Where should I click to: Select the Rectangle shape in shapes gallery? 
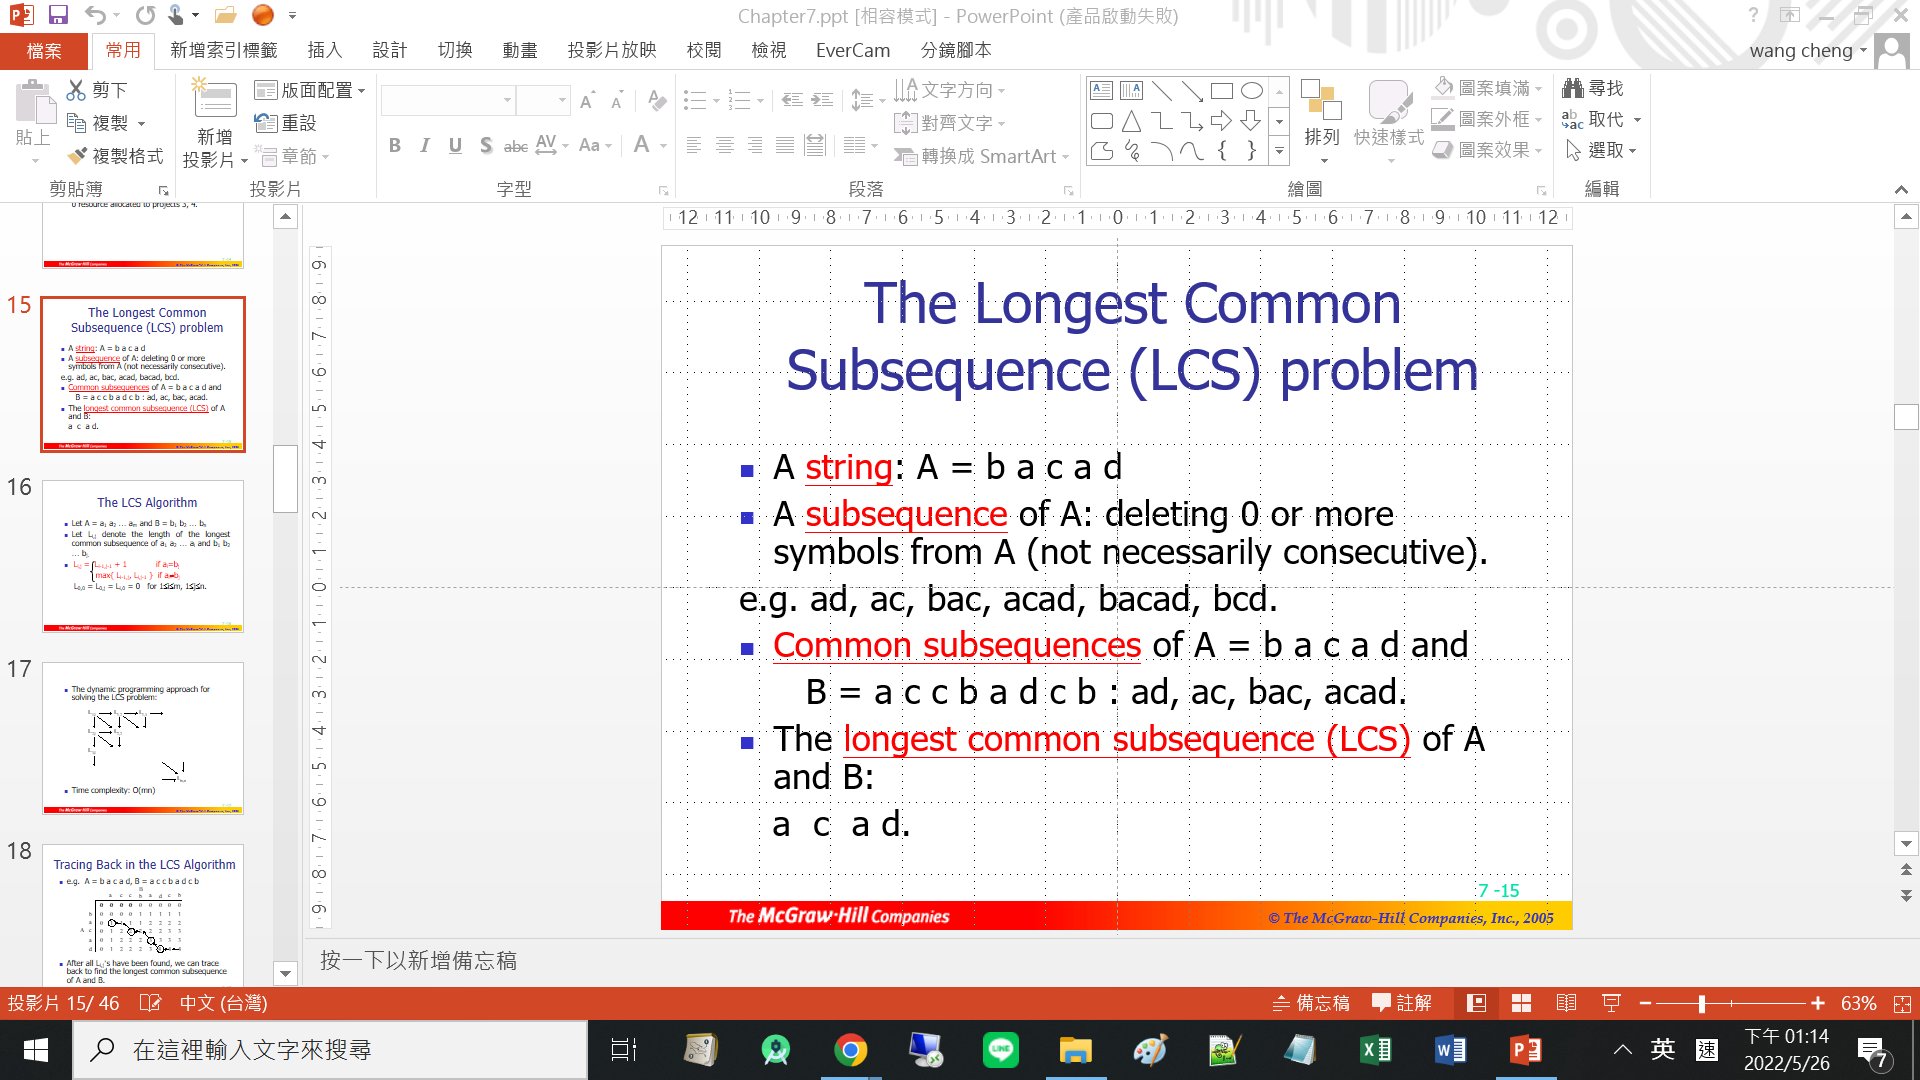(1222, 91)
